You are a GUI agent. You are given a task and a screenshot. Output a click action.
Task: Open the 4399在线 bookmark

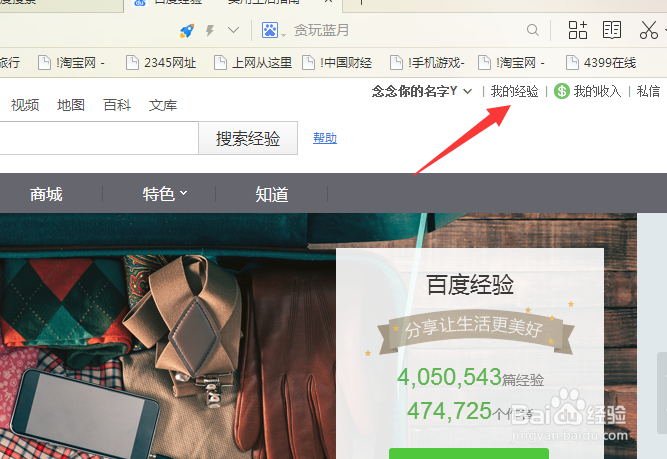pos(601,63)
